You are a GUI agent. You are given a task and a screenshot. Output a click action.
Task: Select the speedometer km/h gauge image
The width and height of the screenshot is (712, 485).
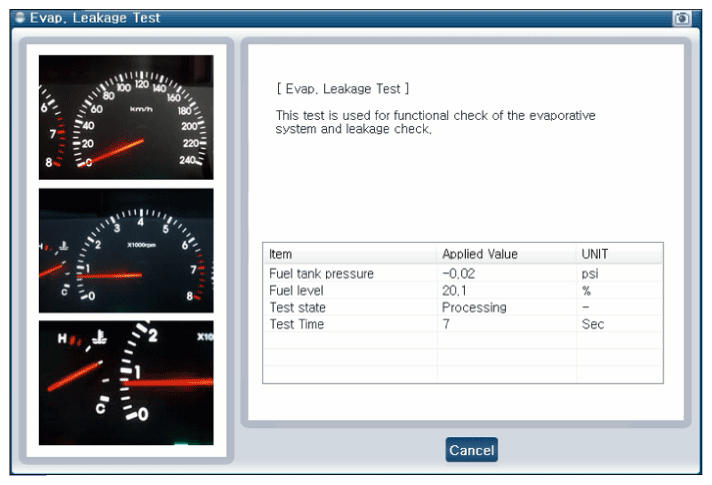click(126, 118)
